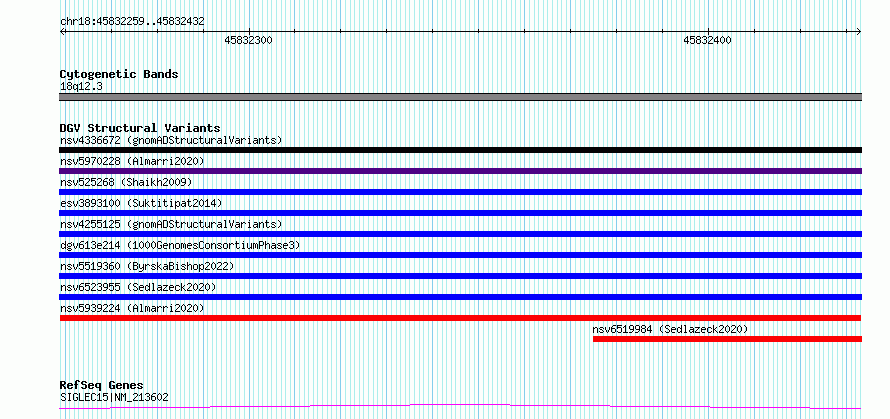Click the right arrow on the ruler
This screenshot has width=890, height=419.
(859, 31)
